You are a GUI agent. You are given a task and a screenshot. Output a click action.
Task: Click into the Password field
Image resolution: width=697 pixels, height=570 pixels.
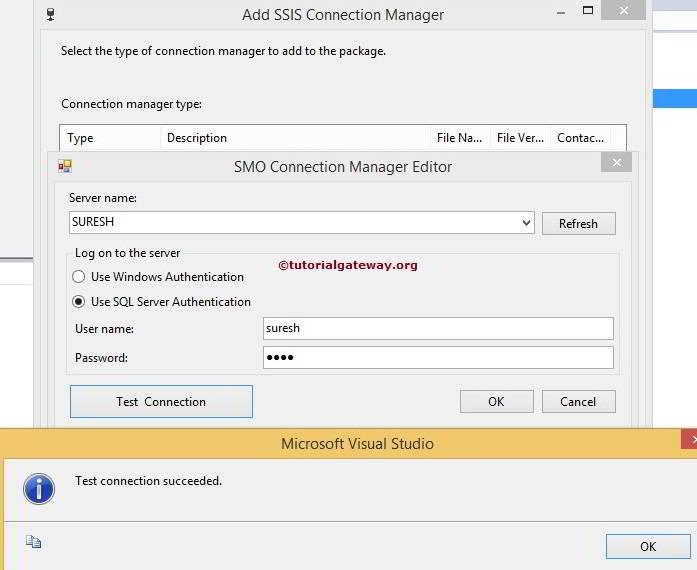[x=438, y=357]
